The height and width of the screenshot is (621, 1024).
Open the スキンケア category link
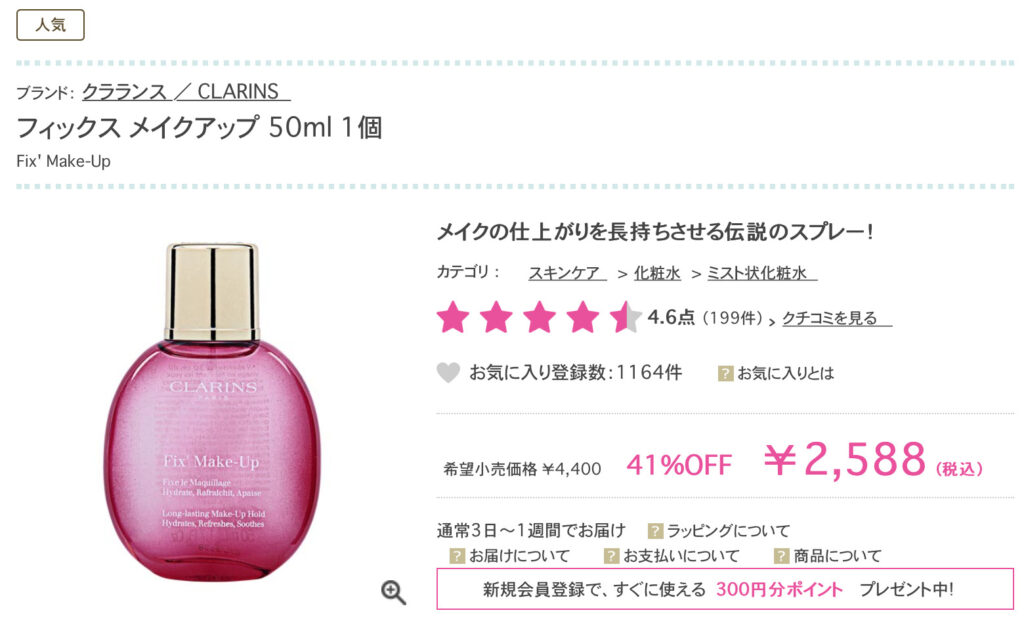[568, 273]
